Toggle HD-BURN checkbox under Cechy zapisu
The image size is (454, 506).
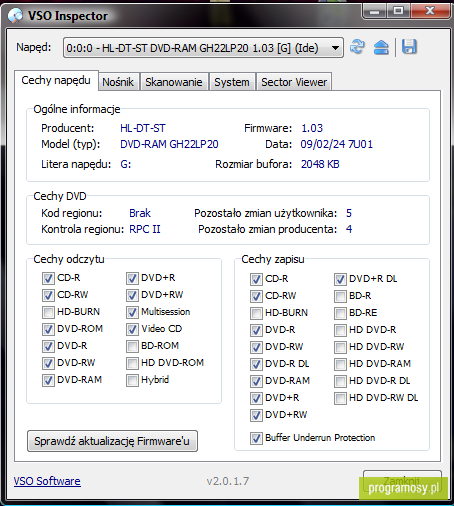coord(256,313)
